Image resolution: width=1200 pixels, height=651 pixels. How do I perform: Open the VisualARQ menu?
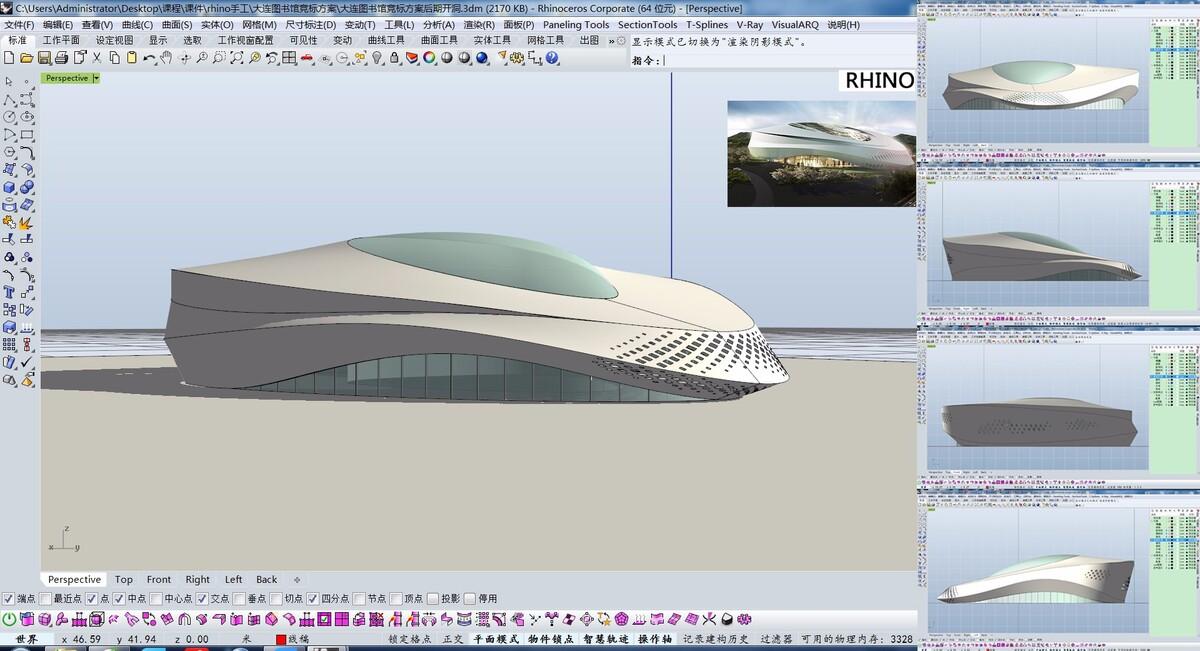[796, 24]
